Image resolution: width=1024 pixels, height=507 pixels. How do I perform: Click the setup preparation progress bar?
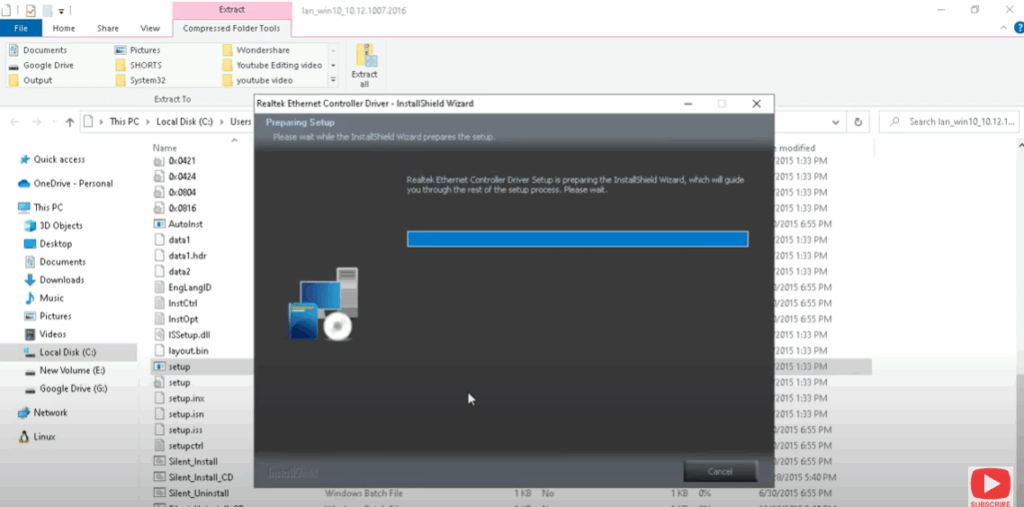577,239
